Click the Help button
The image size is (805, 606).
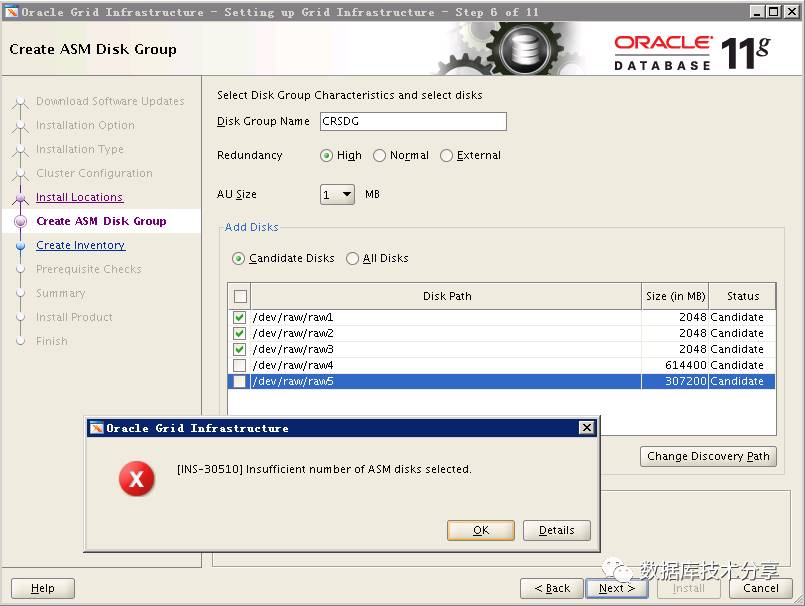[43, 588]
